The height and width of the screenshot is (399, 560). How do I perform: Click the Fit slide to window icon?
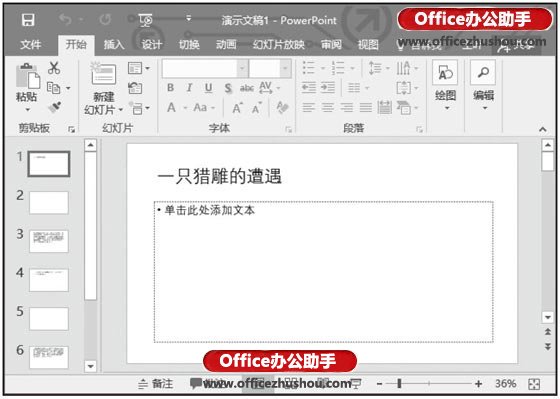coord(534,384)
